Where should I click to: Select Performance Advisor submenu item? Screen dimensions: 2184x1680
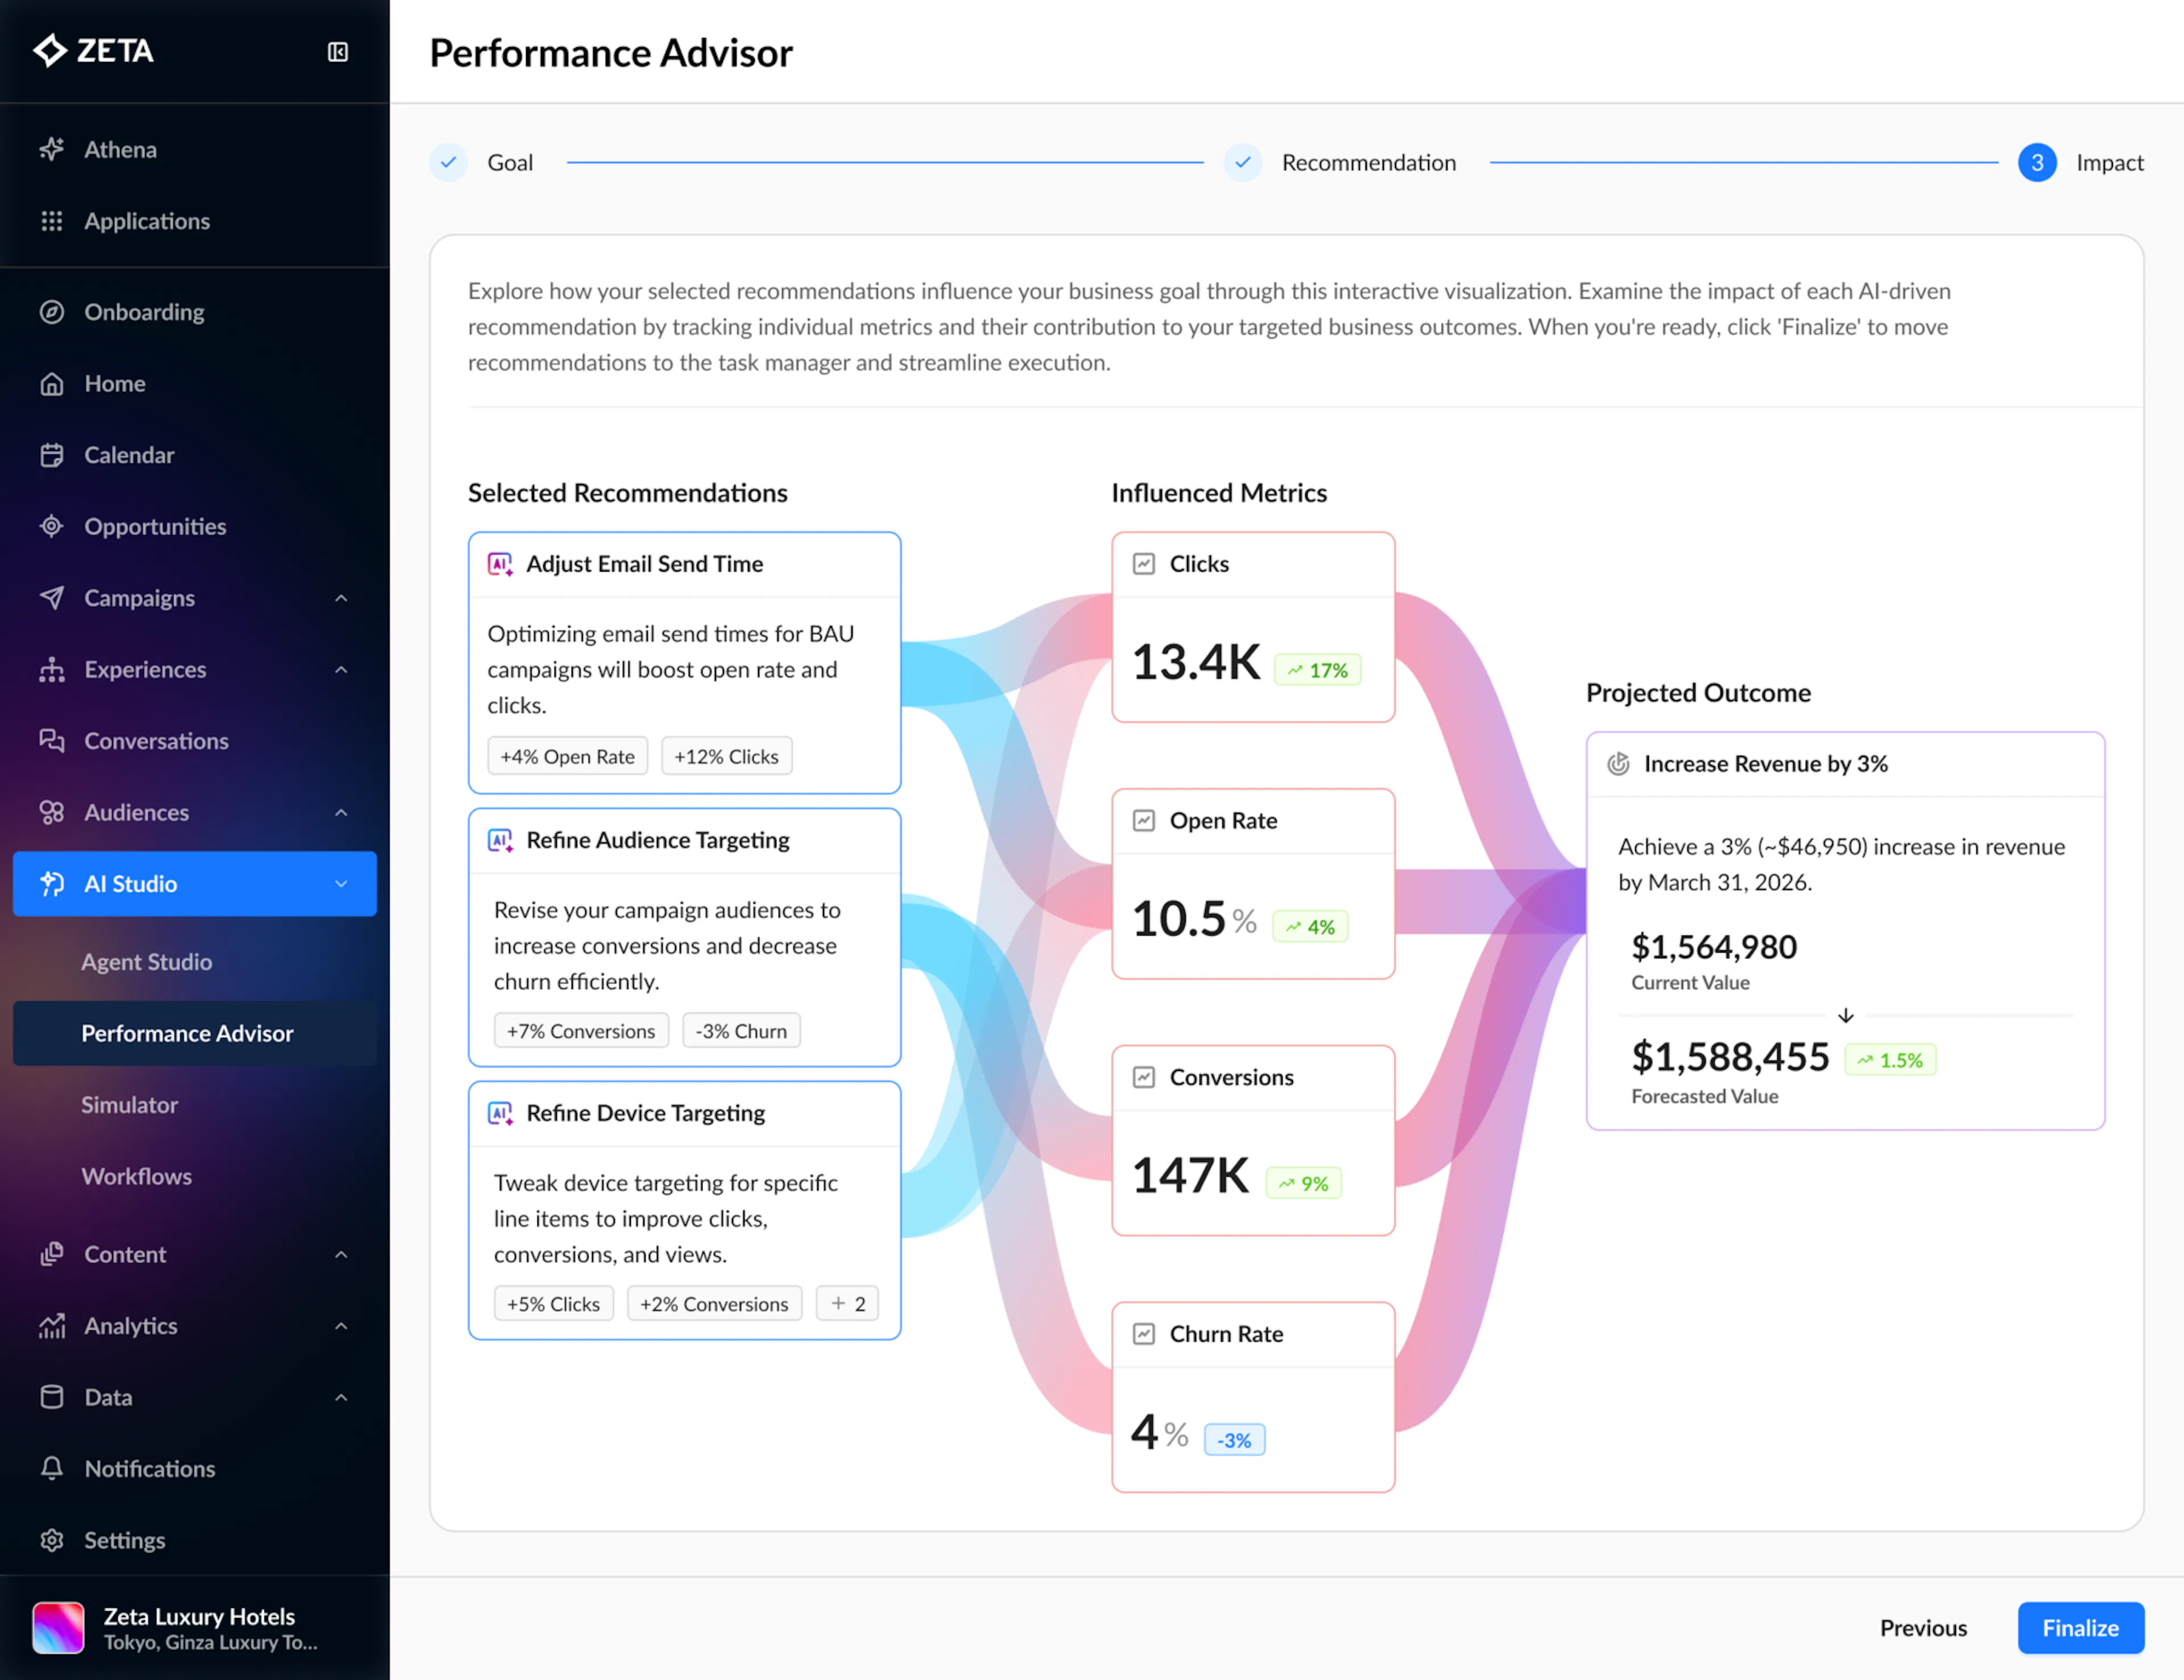click(x=195, y=1033)
